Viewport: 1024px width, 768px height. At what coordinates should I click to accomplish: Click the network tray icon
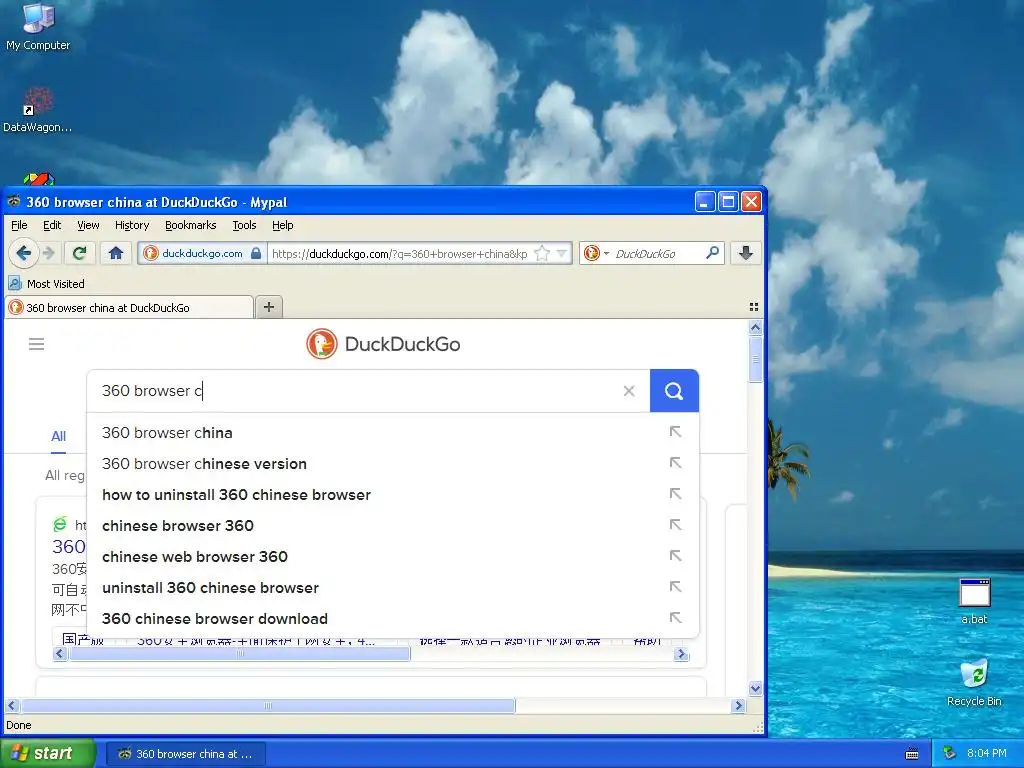[x=949, y=753]
